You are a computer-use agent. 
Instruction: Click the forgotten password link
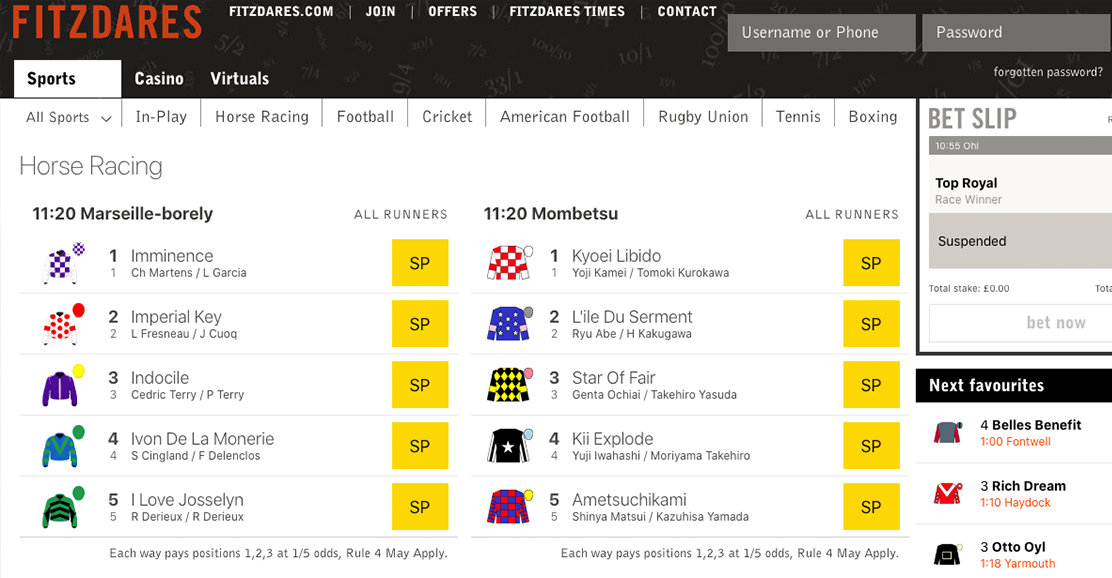[1047, 72]
